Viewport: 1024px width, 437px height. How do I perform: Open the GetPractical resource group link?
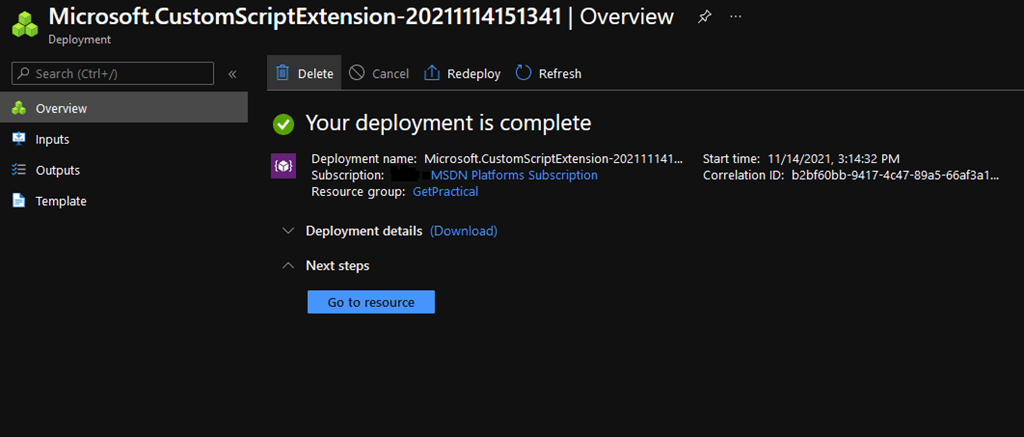pos(445,191)
